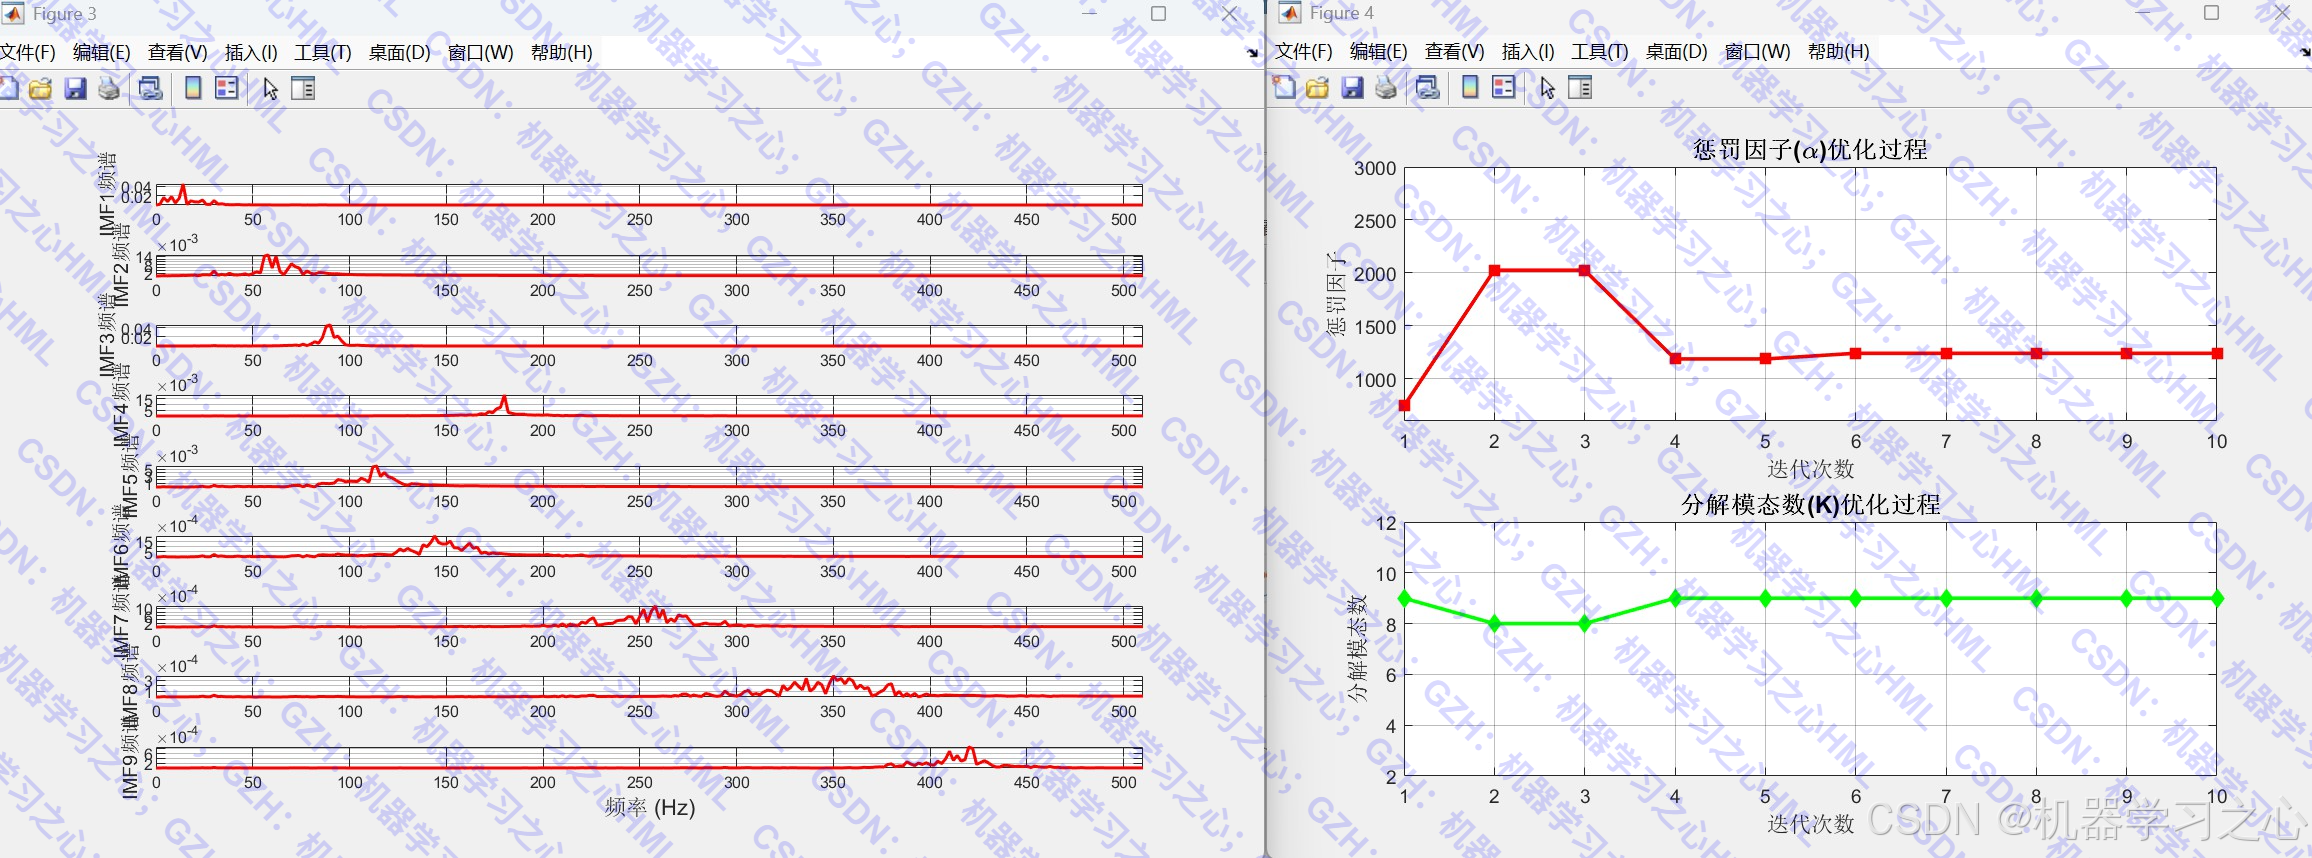
Task: Open 帮助(H) menu in Figure 3
Action: (562, 52)
